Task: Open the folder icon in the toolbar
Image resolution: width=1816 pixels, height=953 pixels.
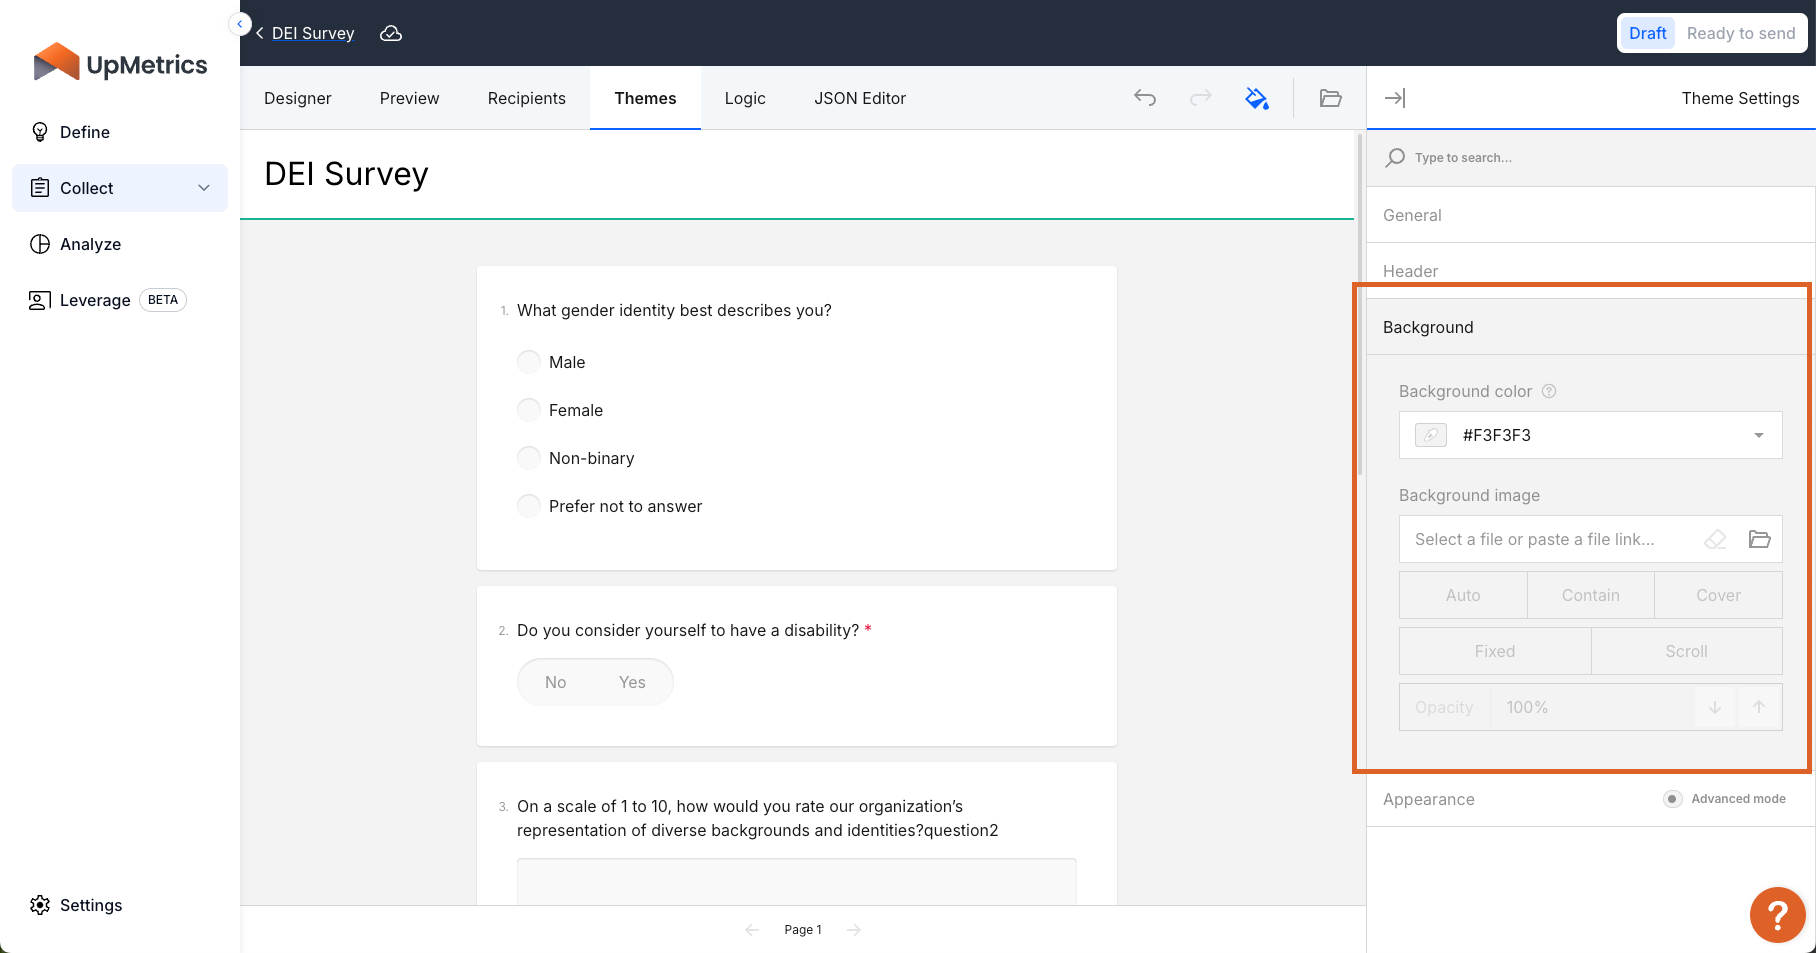Action: (x=1330, y=98)
